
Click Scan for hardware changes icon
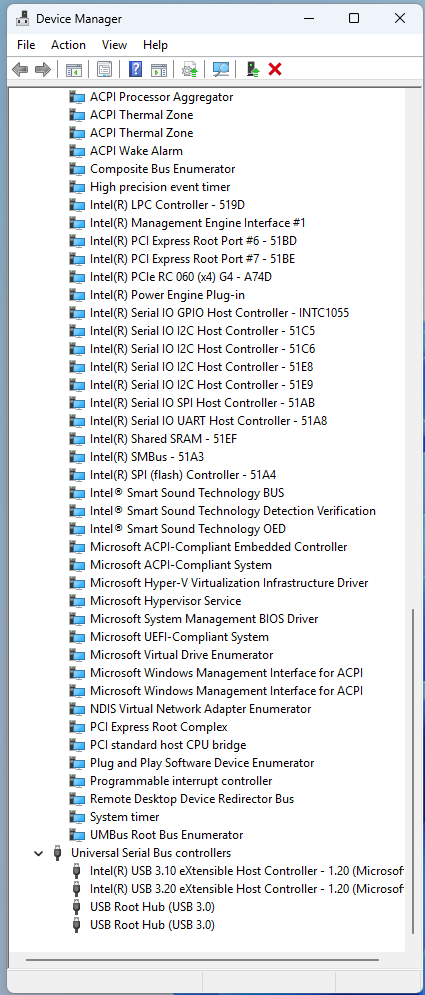click(221, 69)
